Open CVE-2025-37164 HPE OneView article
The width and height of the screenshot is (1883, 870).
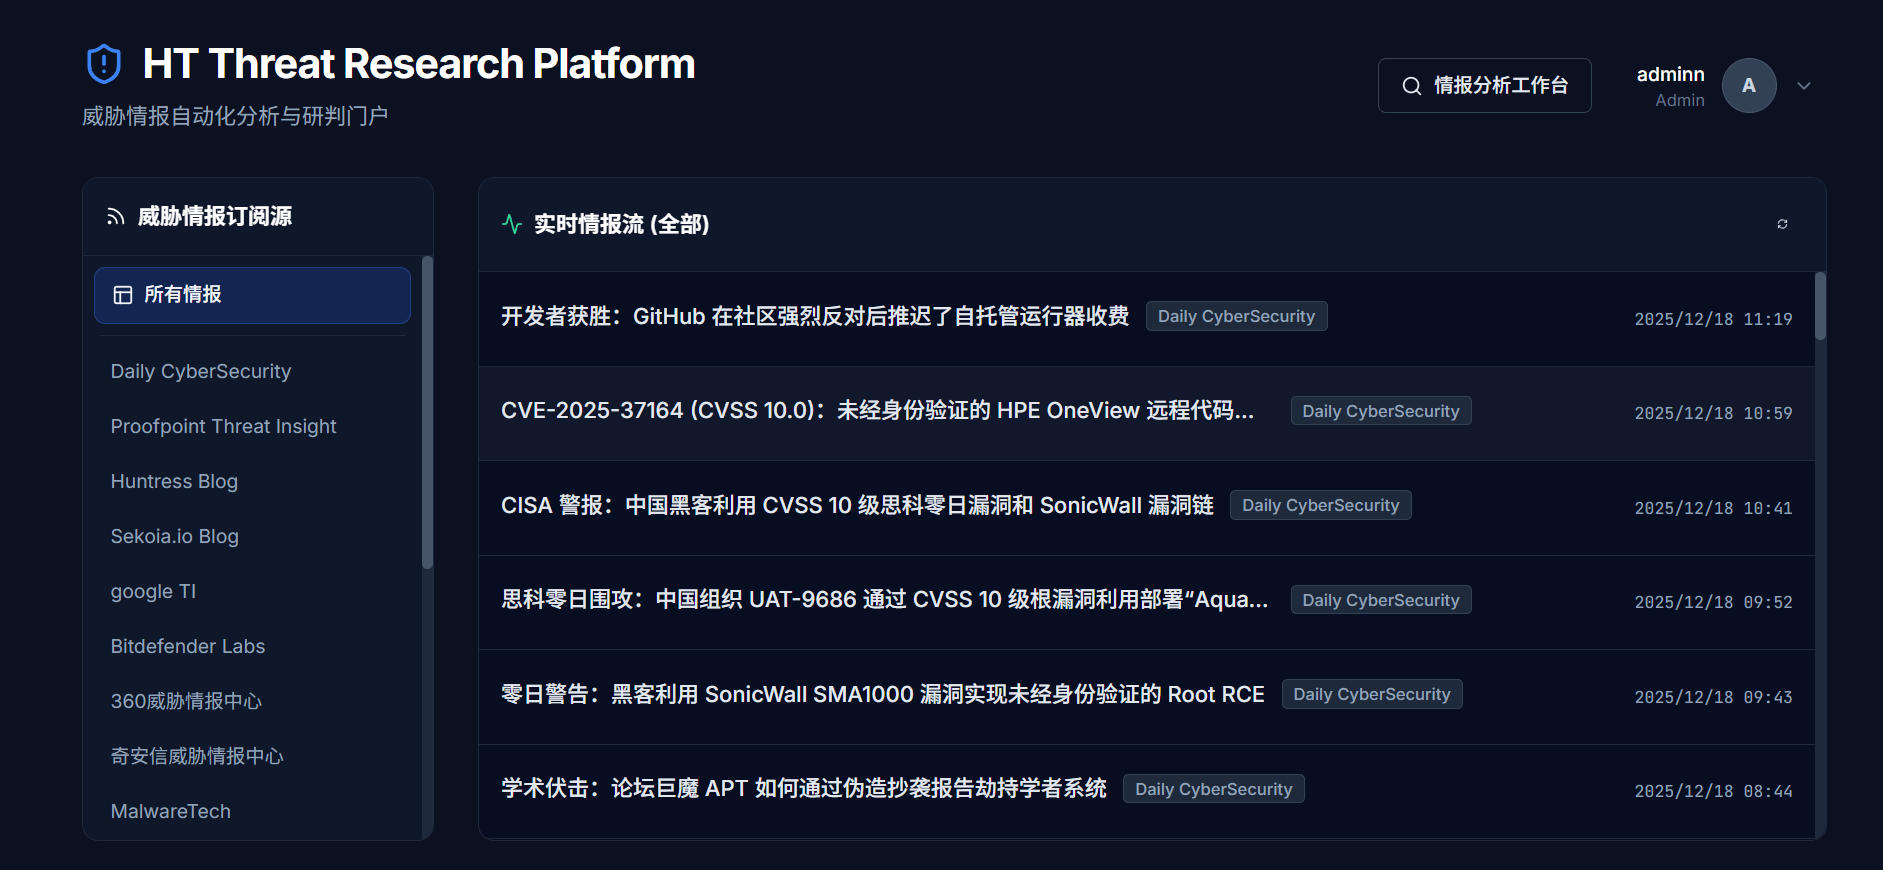tap(876, 411)
